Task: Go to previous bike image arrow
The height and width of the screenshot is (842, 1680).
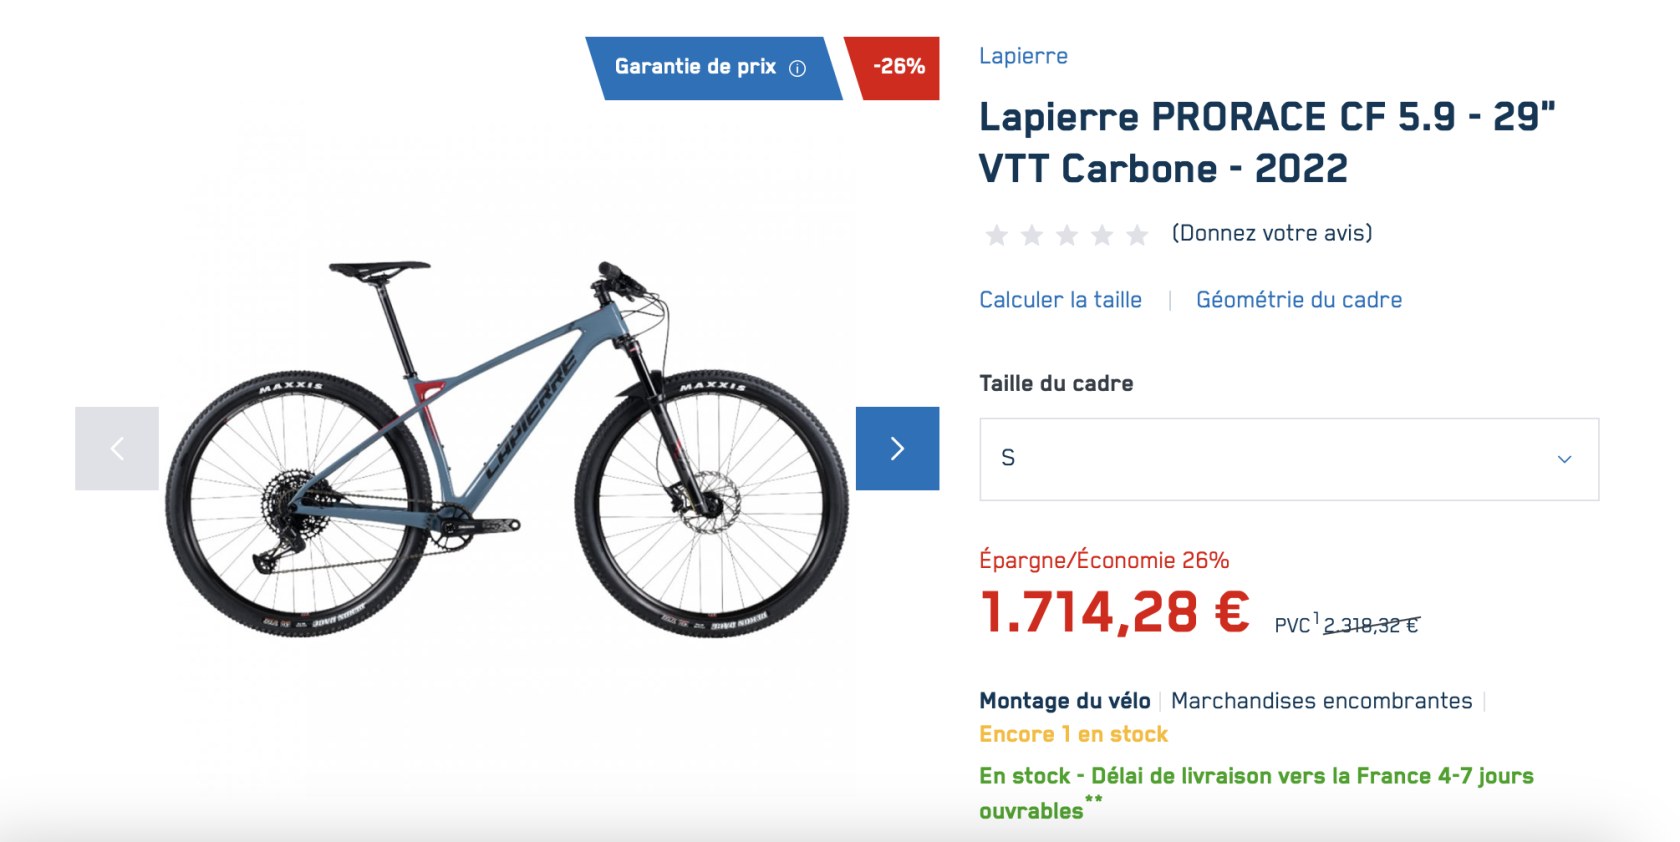Action: pos(117,448)
